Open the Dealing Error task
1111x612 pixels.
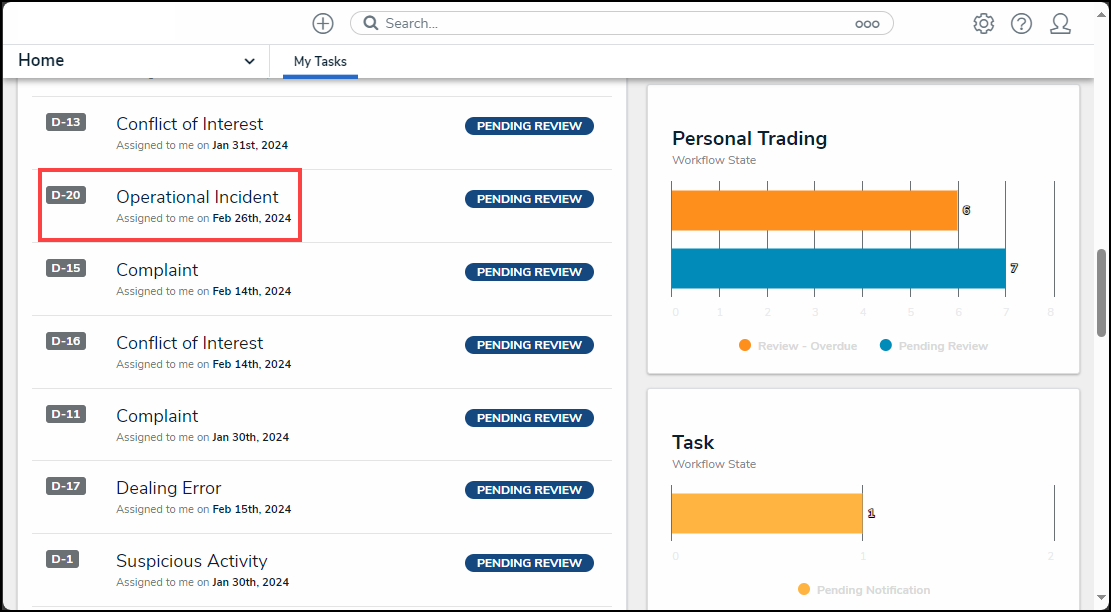168,488
